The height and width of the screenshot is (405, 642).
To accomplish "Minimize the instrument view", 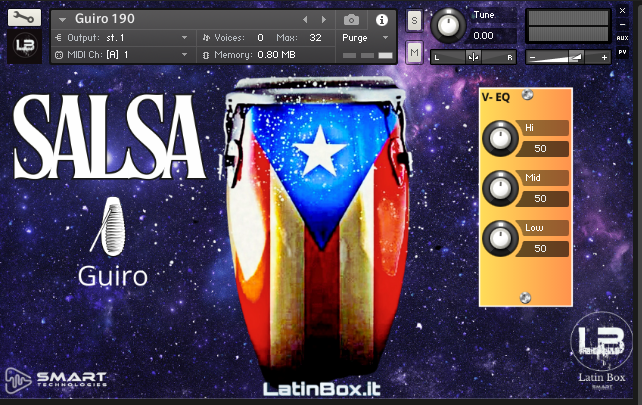I will (x=622, y=25).
